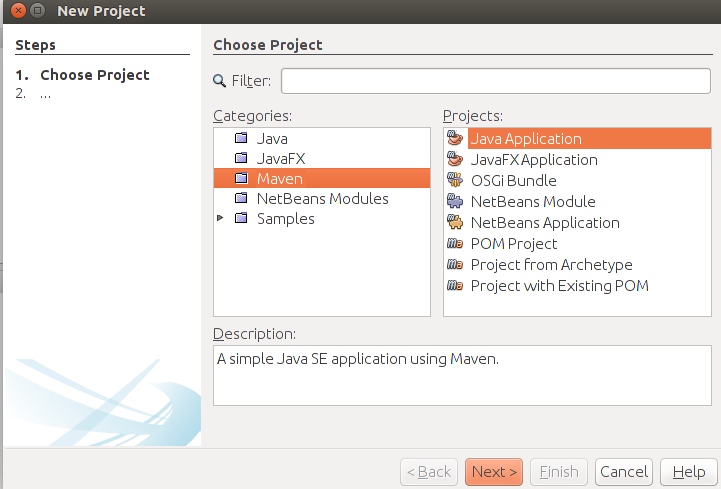Click the OSGi Bundle project icon

point(455,181)
